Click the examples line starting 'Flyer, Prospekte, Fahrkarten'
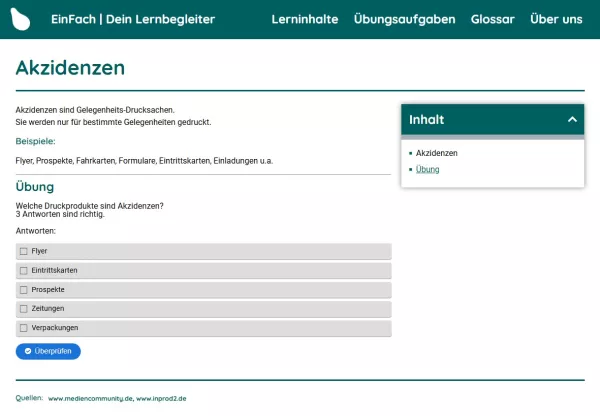 [x=144, y=161]
